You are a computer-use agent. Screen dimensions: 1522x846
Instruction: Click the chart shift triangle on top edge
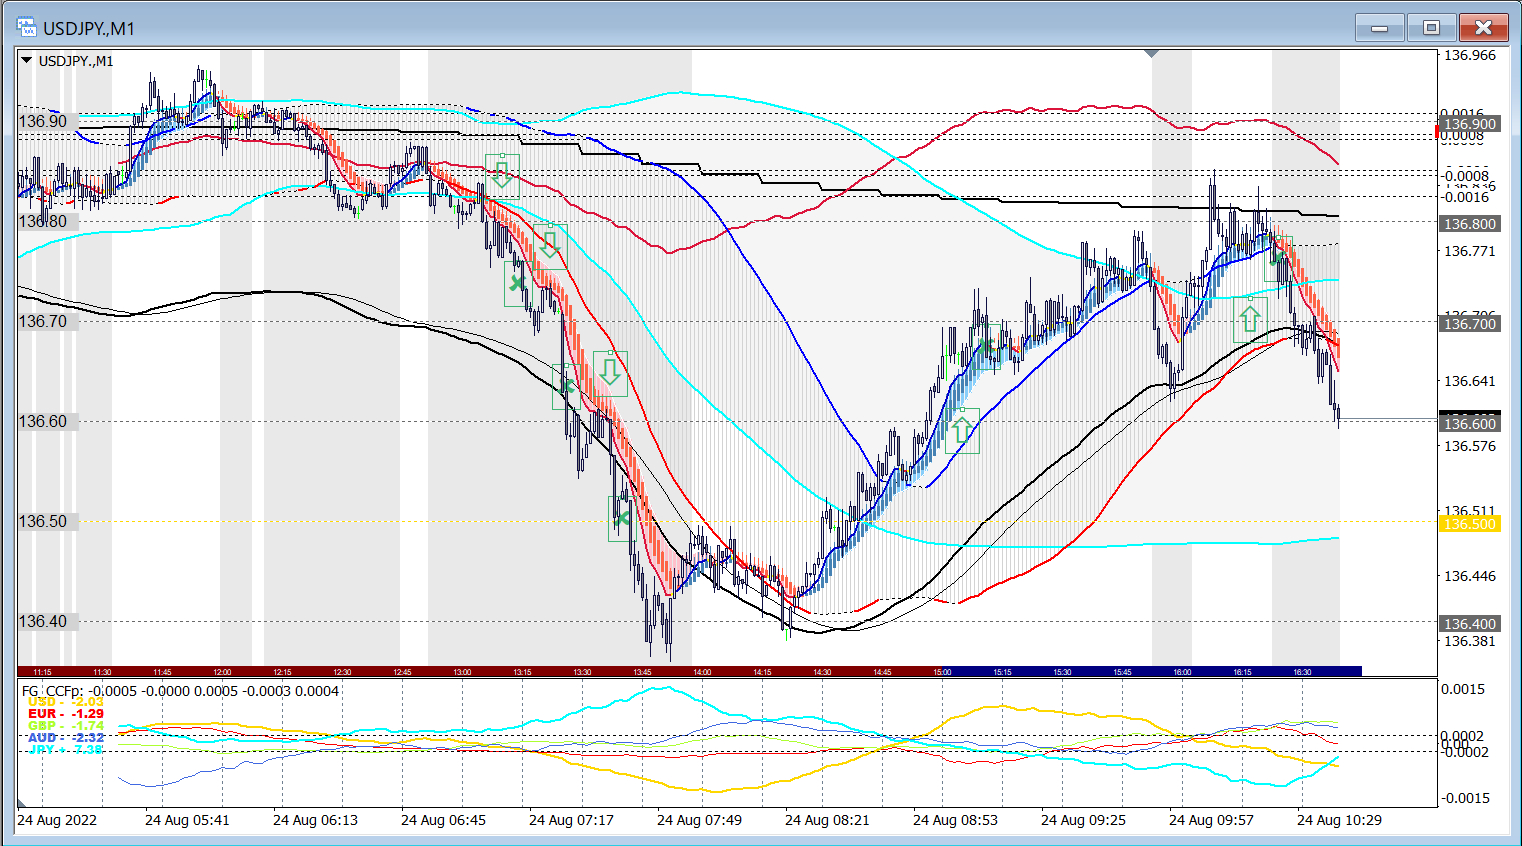1151,53
